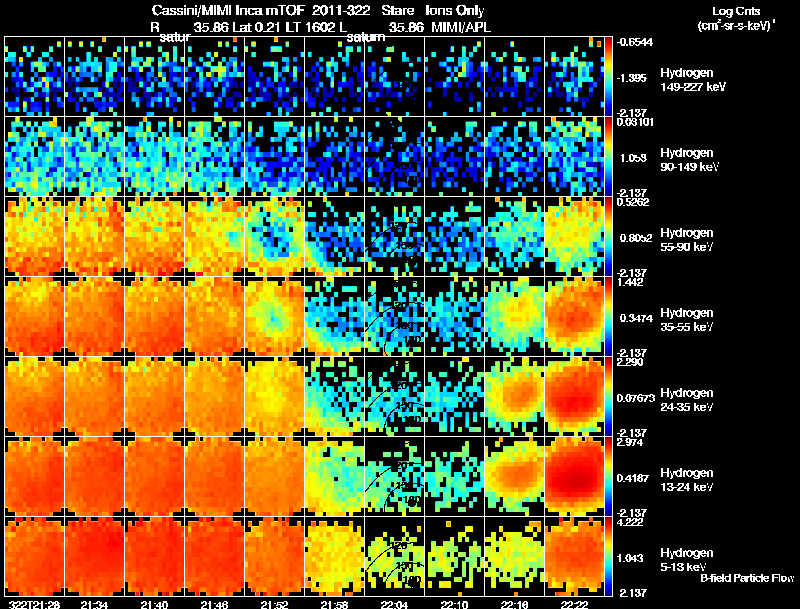This screenshot has width=800, height=609.
Task: Click the 'Log Cnts' legend title
Action: point(736,11)
